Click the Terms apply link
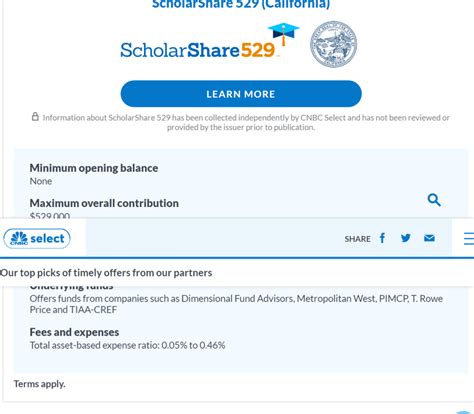This screenshot has height=414, width=474. [x=39, y=384]
